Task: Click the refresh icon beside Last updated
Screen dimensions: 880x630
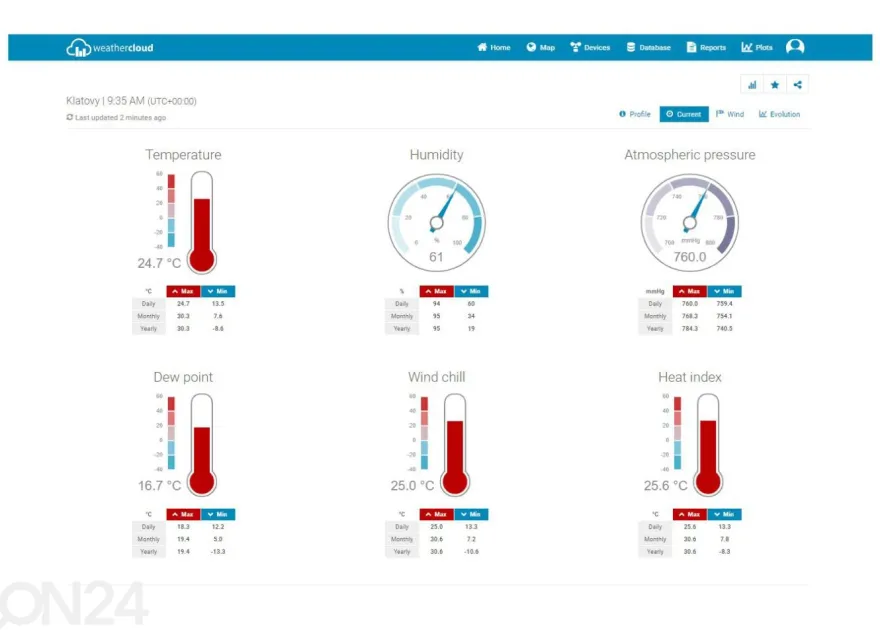Action: coord(70,117)
